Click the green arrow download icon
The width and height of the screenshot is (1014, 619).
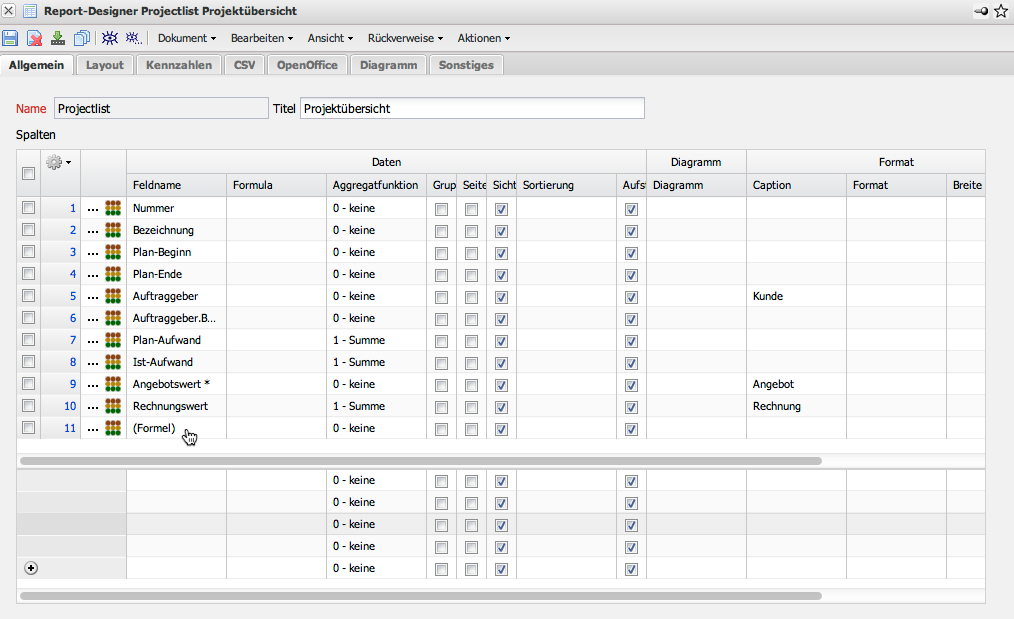click(x=58, y=38)
